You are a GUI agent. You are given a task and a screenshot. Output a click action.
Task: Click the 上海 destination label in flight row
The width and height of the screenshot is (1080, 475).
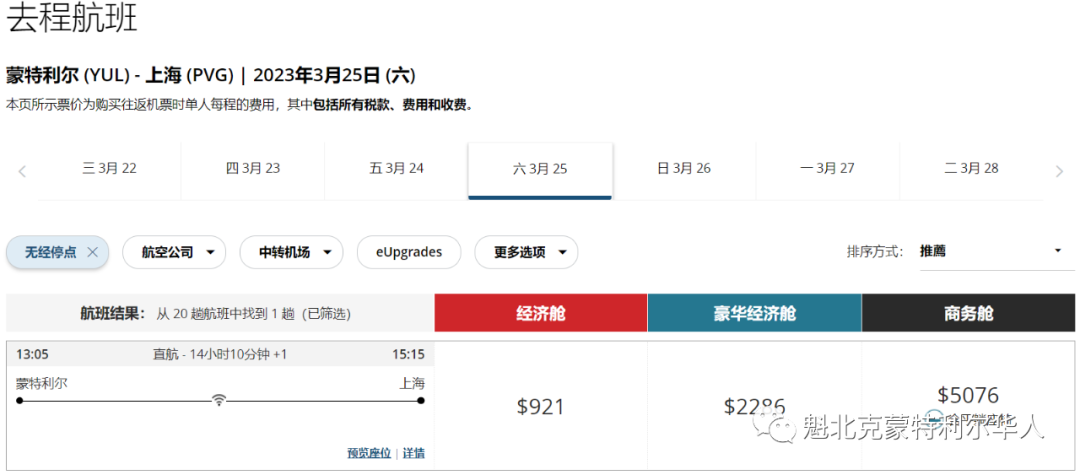click(412, 383)
